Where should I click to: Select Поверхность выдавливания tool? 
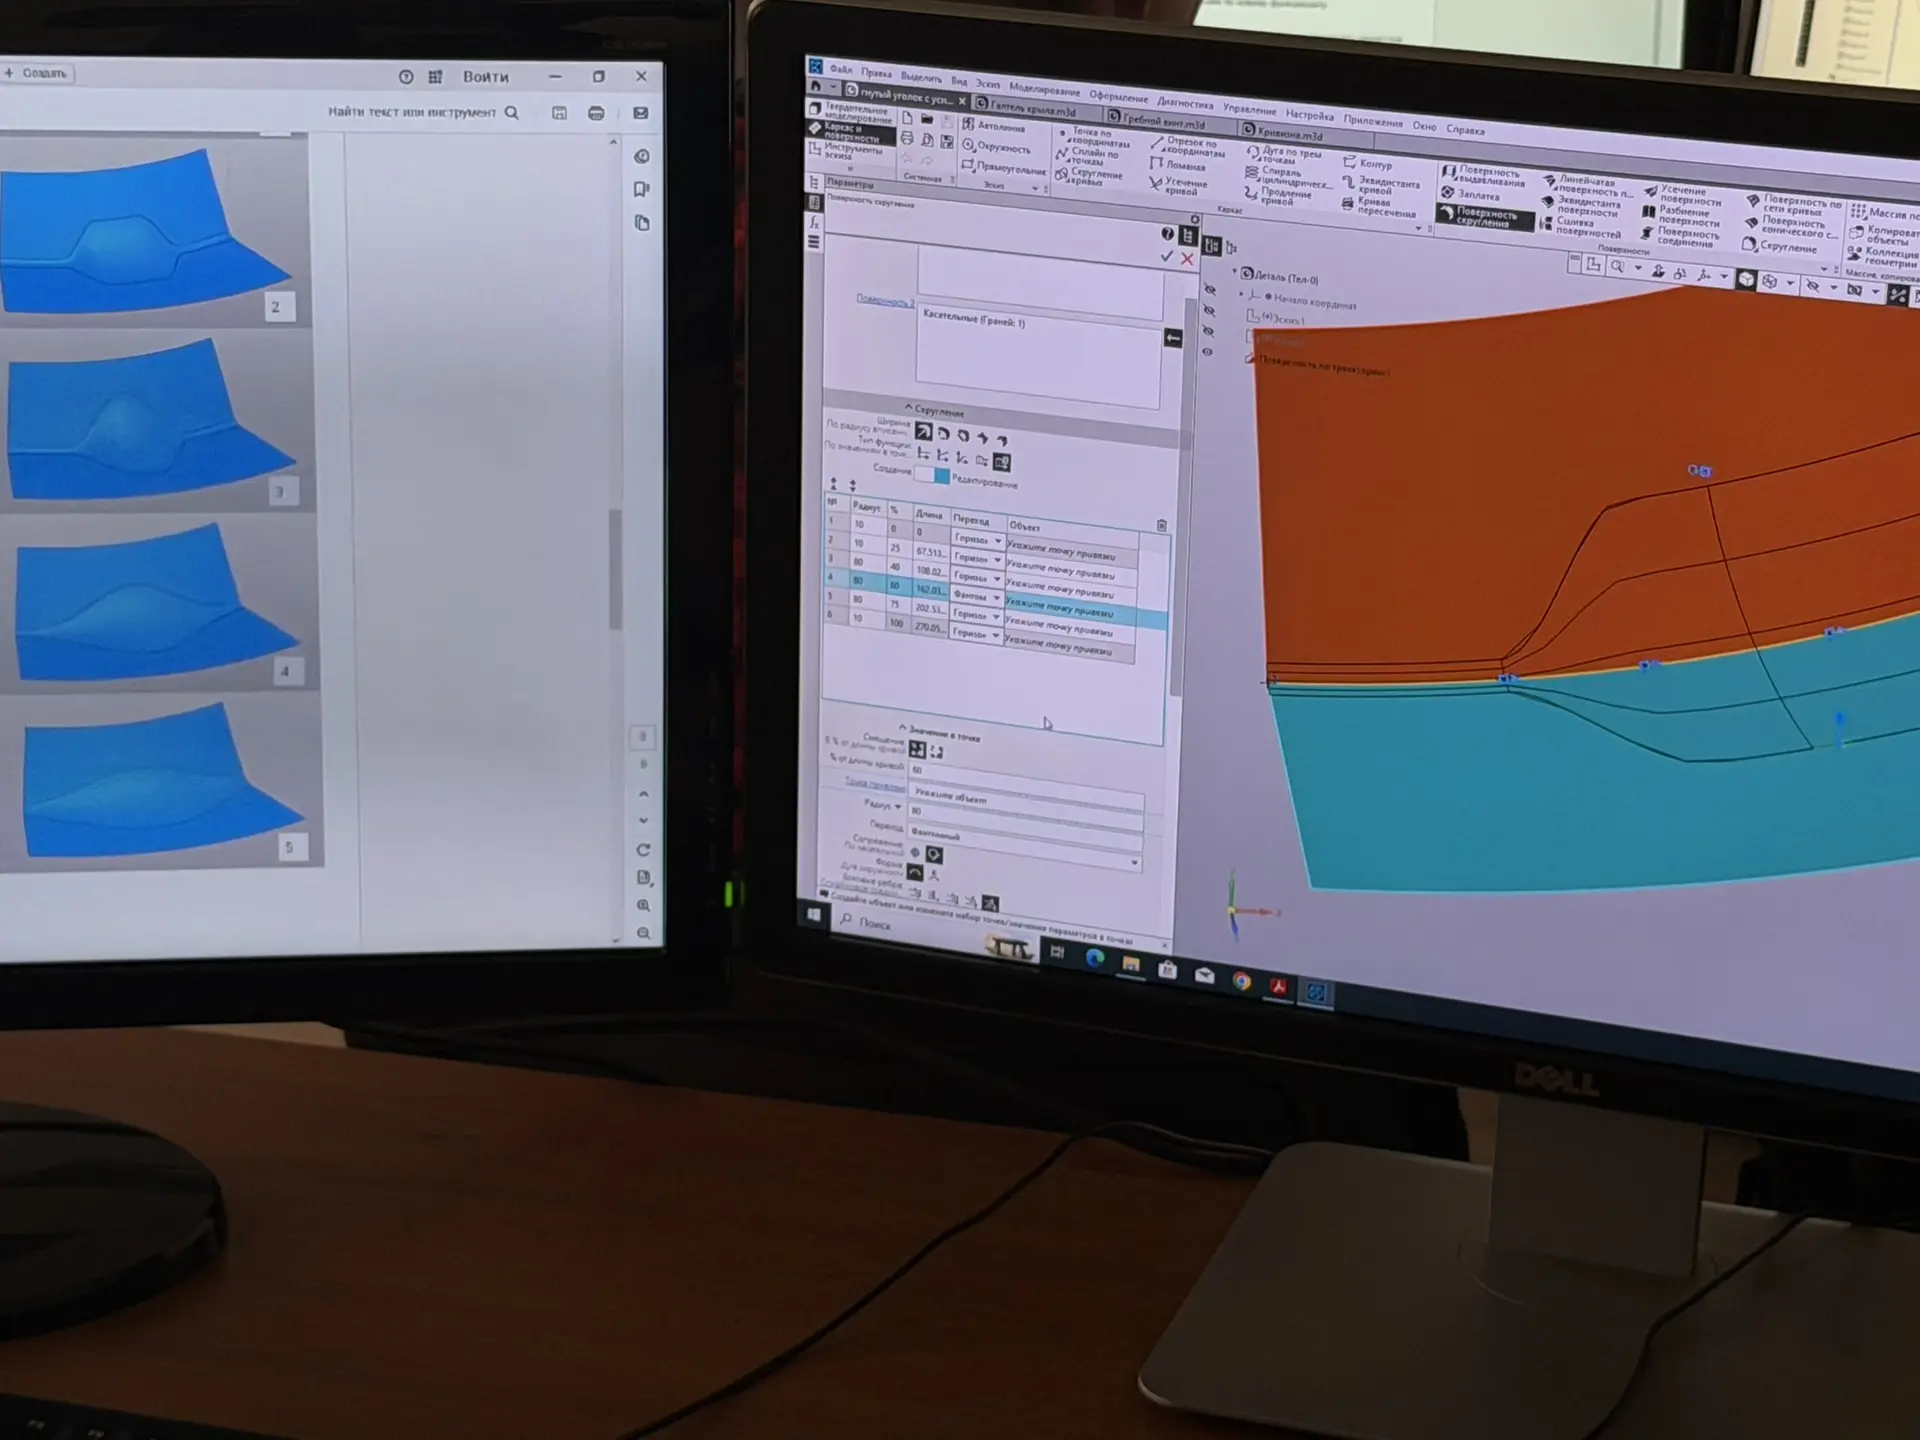tap(1484, 176)
